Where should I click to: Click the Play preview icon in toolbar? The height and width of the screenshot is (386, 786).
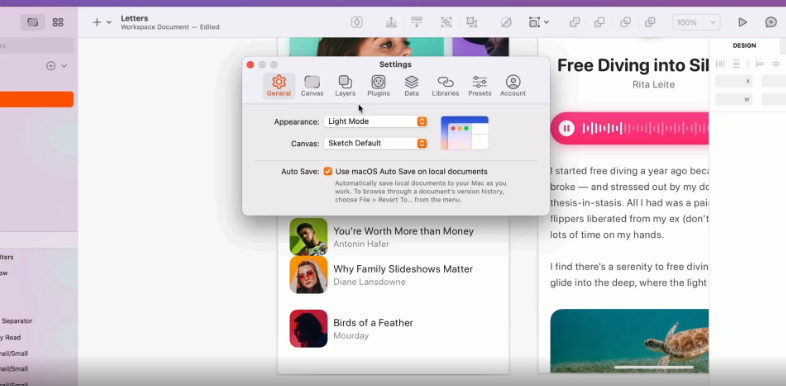pyautogui.click(x=742, y=22)
